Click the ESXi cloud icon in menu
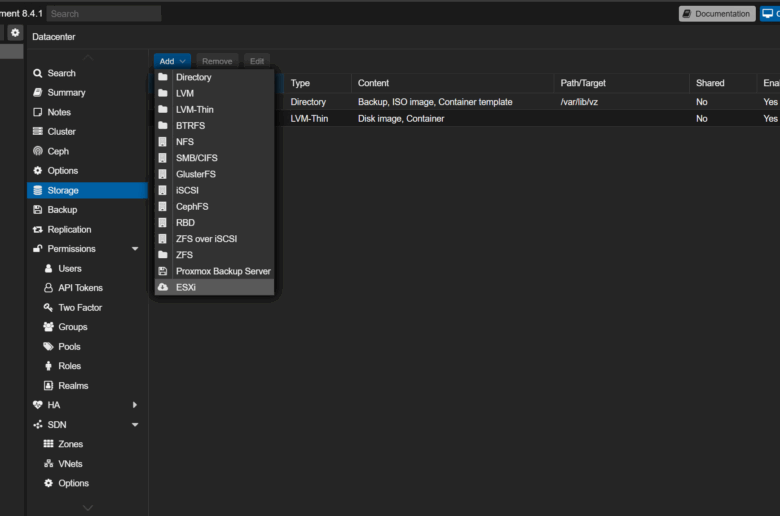 [163, 287]
